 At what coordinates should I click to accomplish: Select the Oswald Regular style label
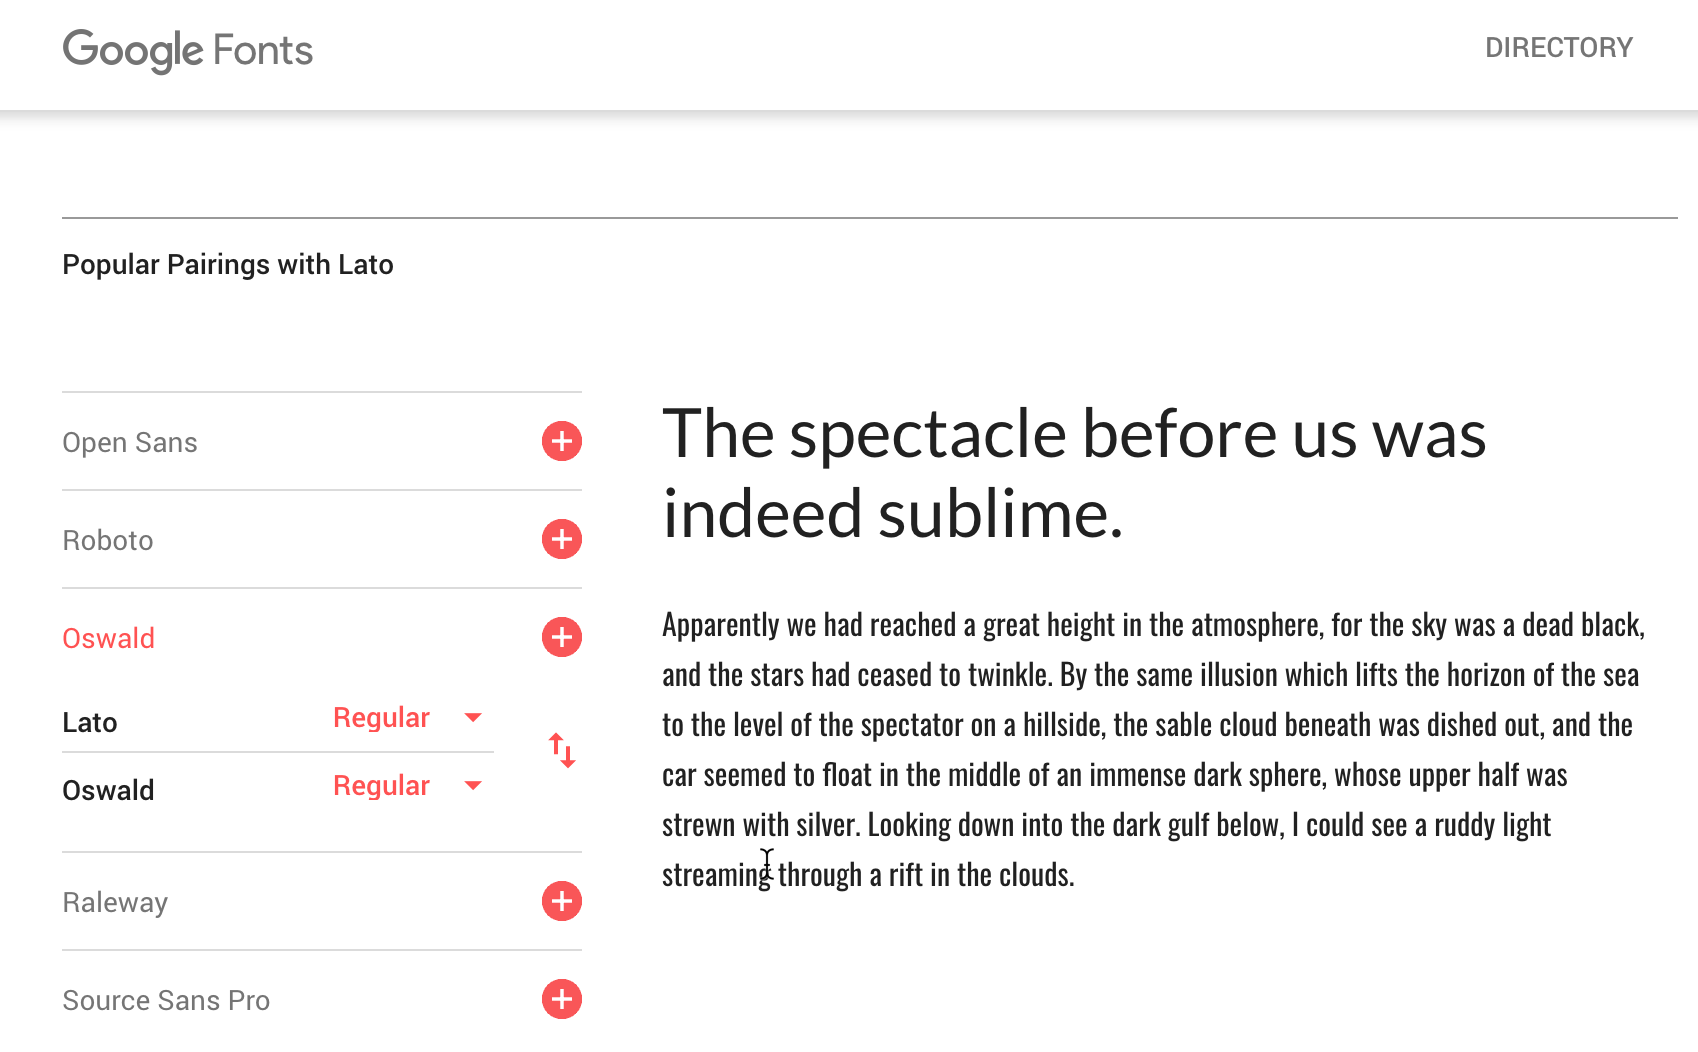[381, 786]
